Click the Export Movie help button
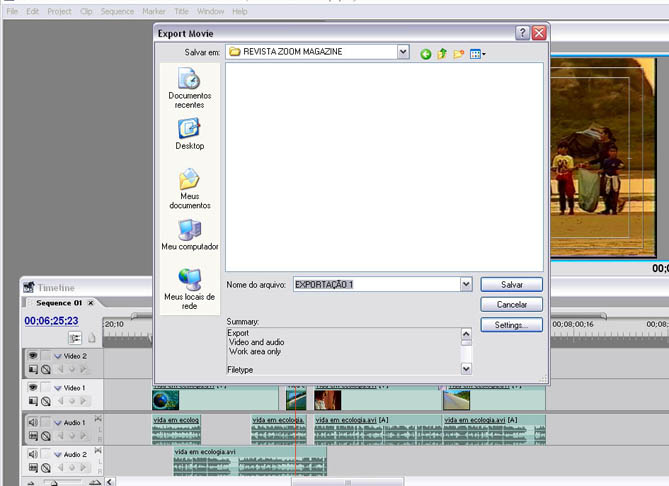The image size is (669, 486). coord(522,32)
